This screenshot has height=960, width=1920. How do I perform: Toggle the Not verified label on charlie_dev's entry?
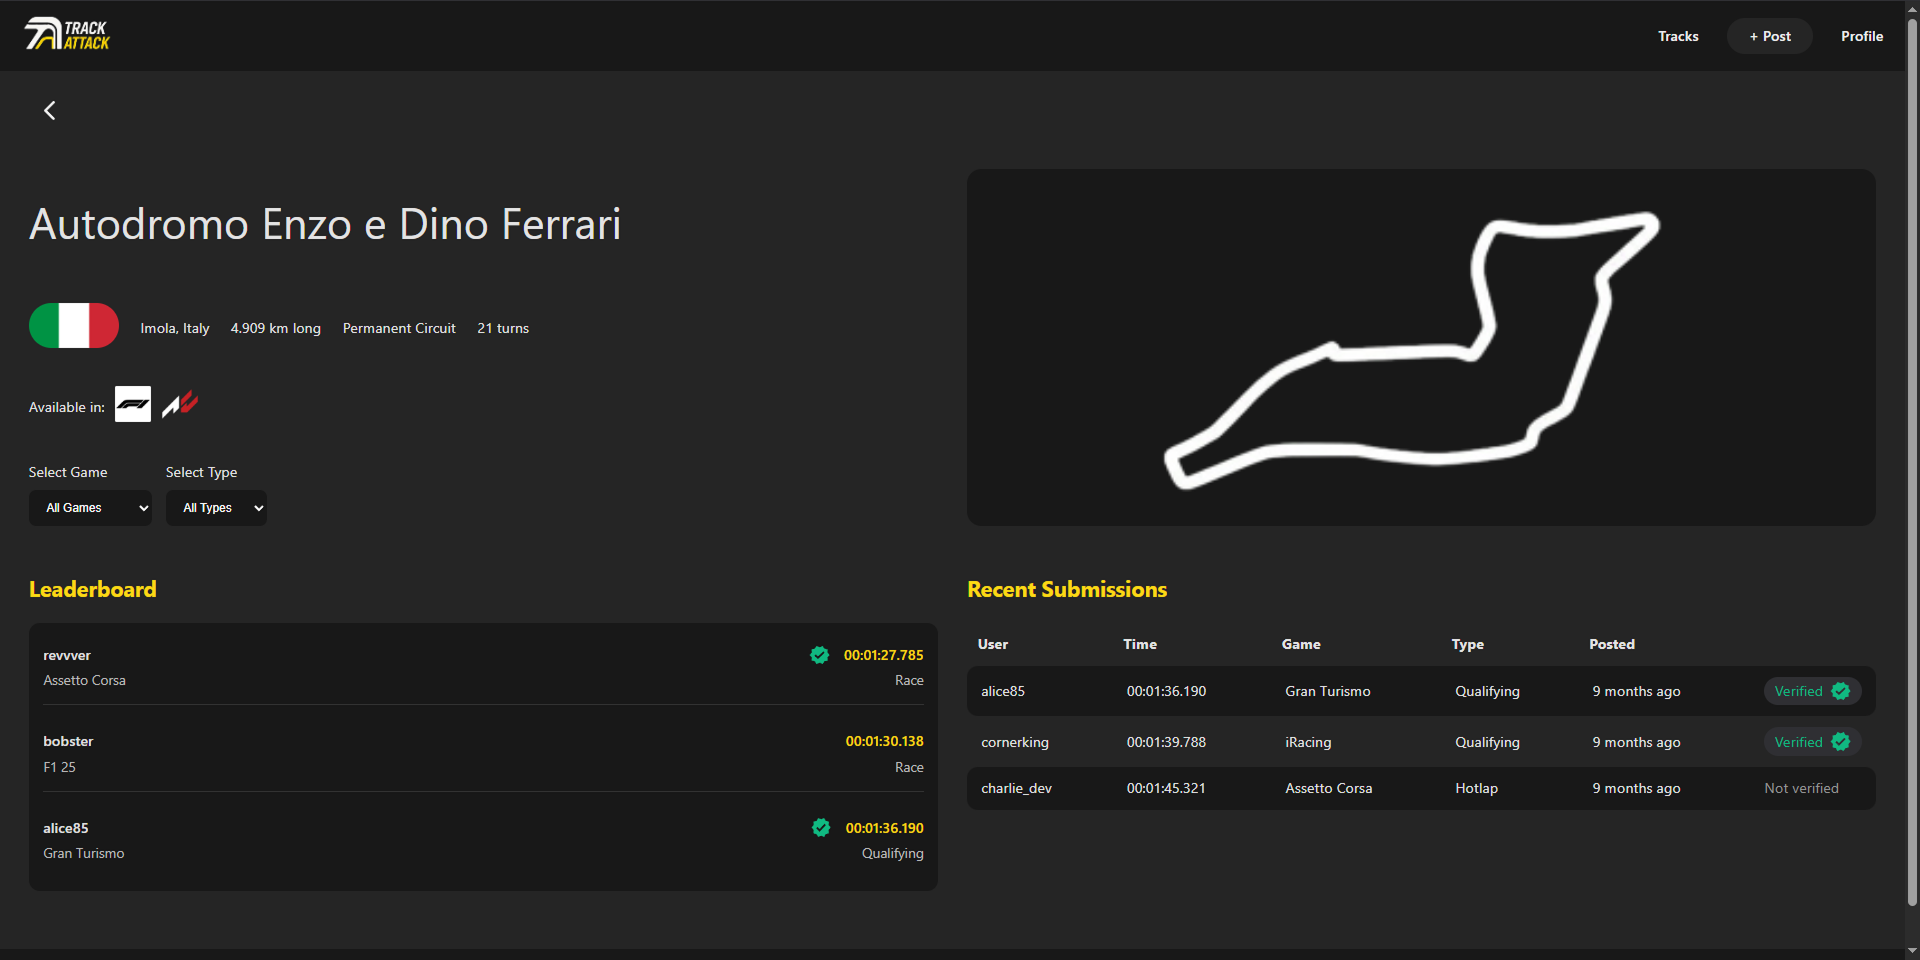(1801, 788)
